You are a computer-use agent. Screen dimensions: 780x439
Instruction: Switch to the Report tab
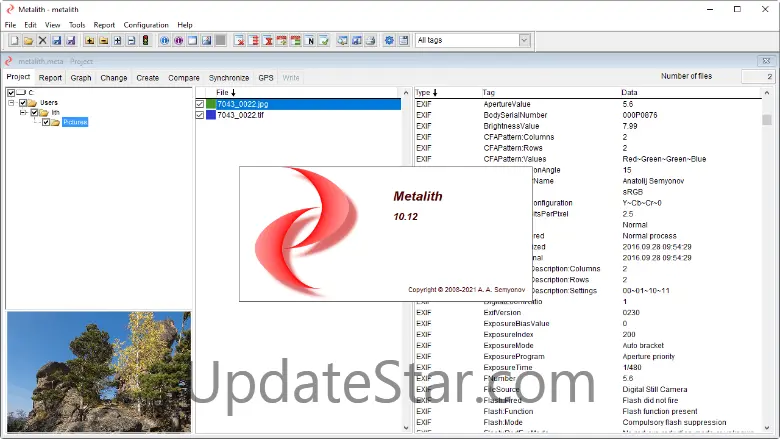[50, 78]
